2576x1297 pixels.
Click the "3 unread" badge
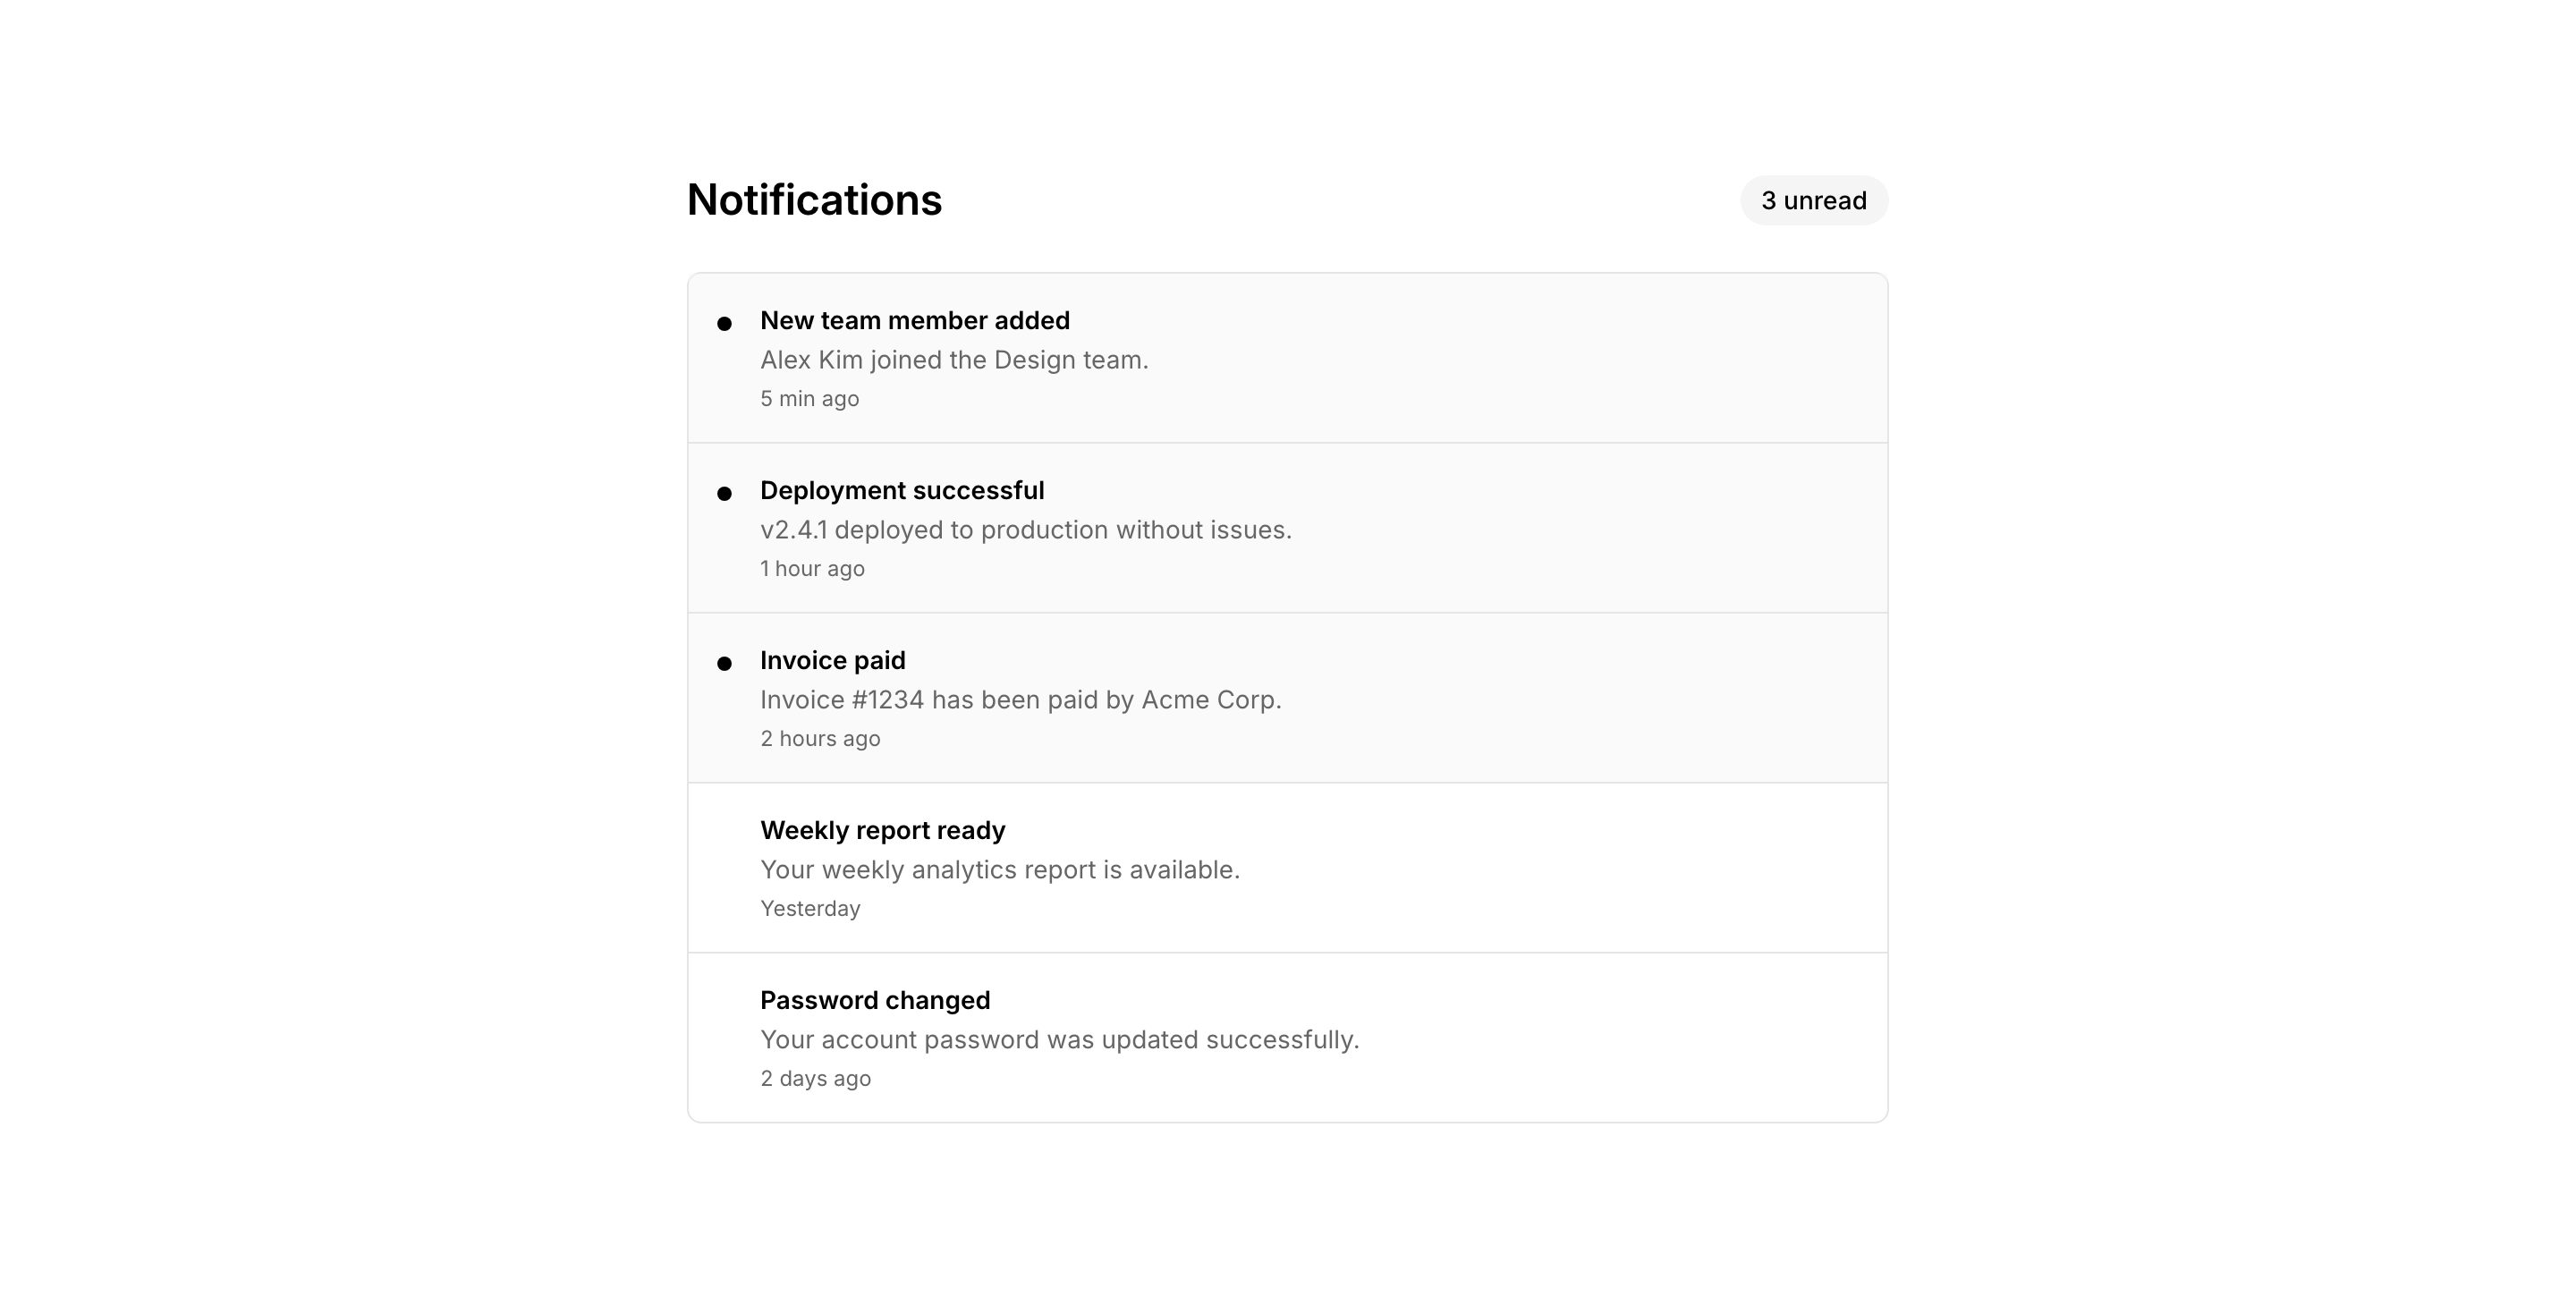pyautogui.click(x=1813, y=200)
